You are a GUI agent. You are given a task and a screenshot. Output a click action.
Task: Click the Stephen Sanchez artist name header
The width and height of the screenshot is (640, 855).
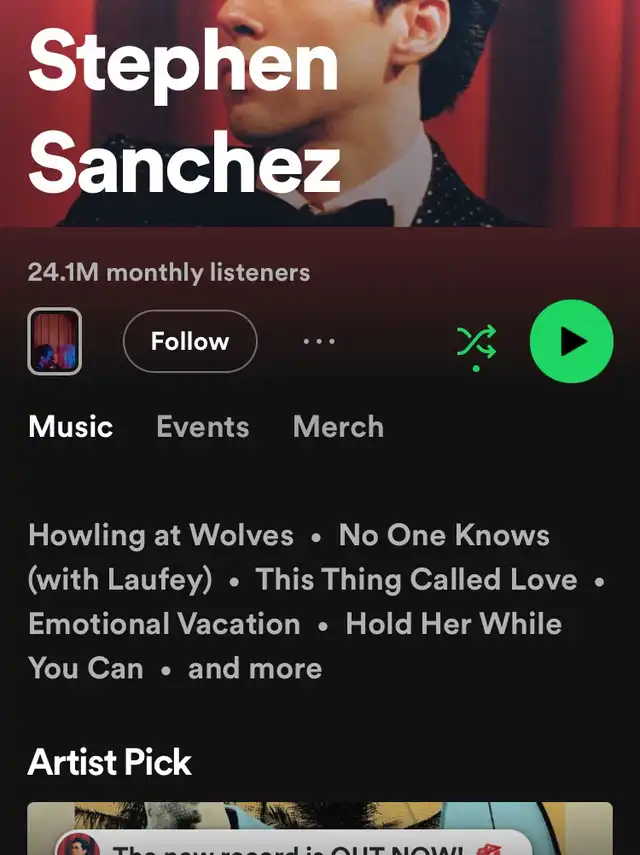(x=184, y=112)
